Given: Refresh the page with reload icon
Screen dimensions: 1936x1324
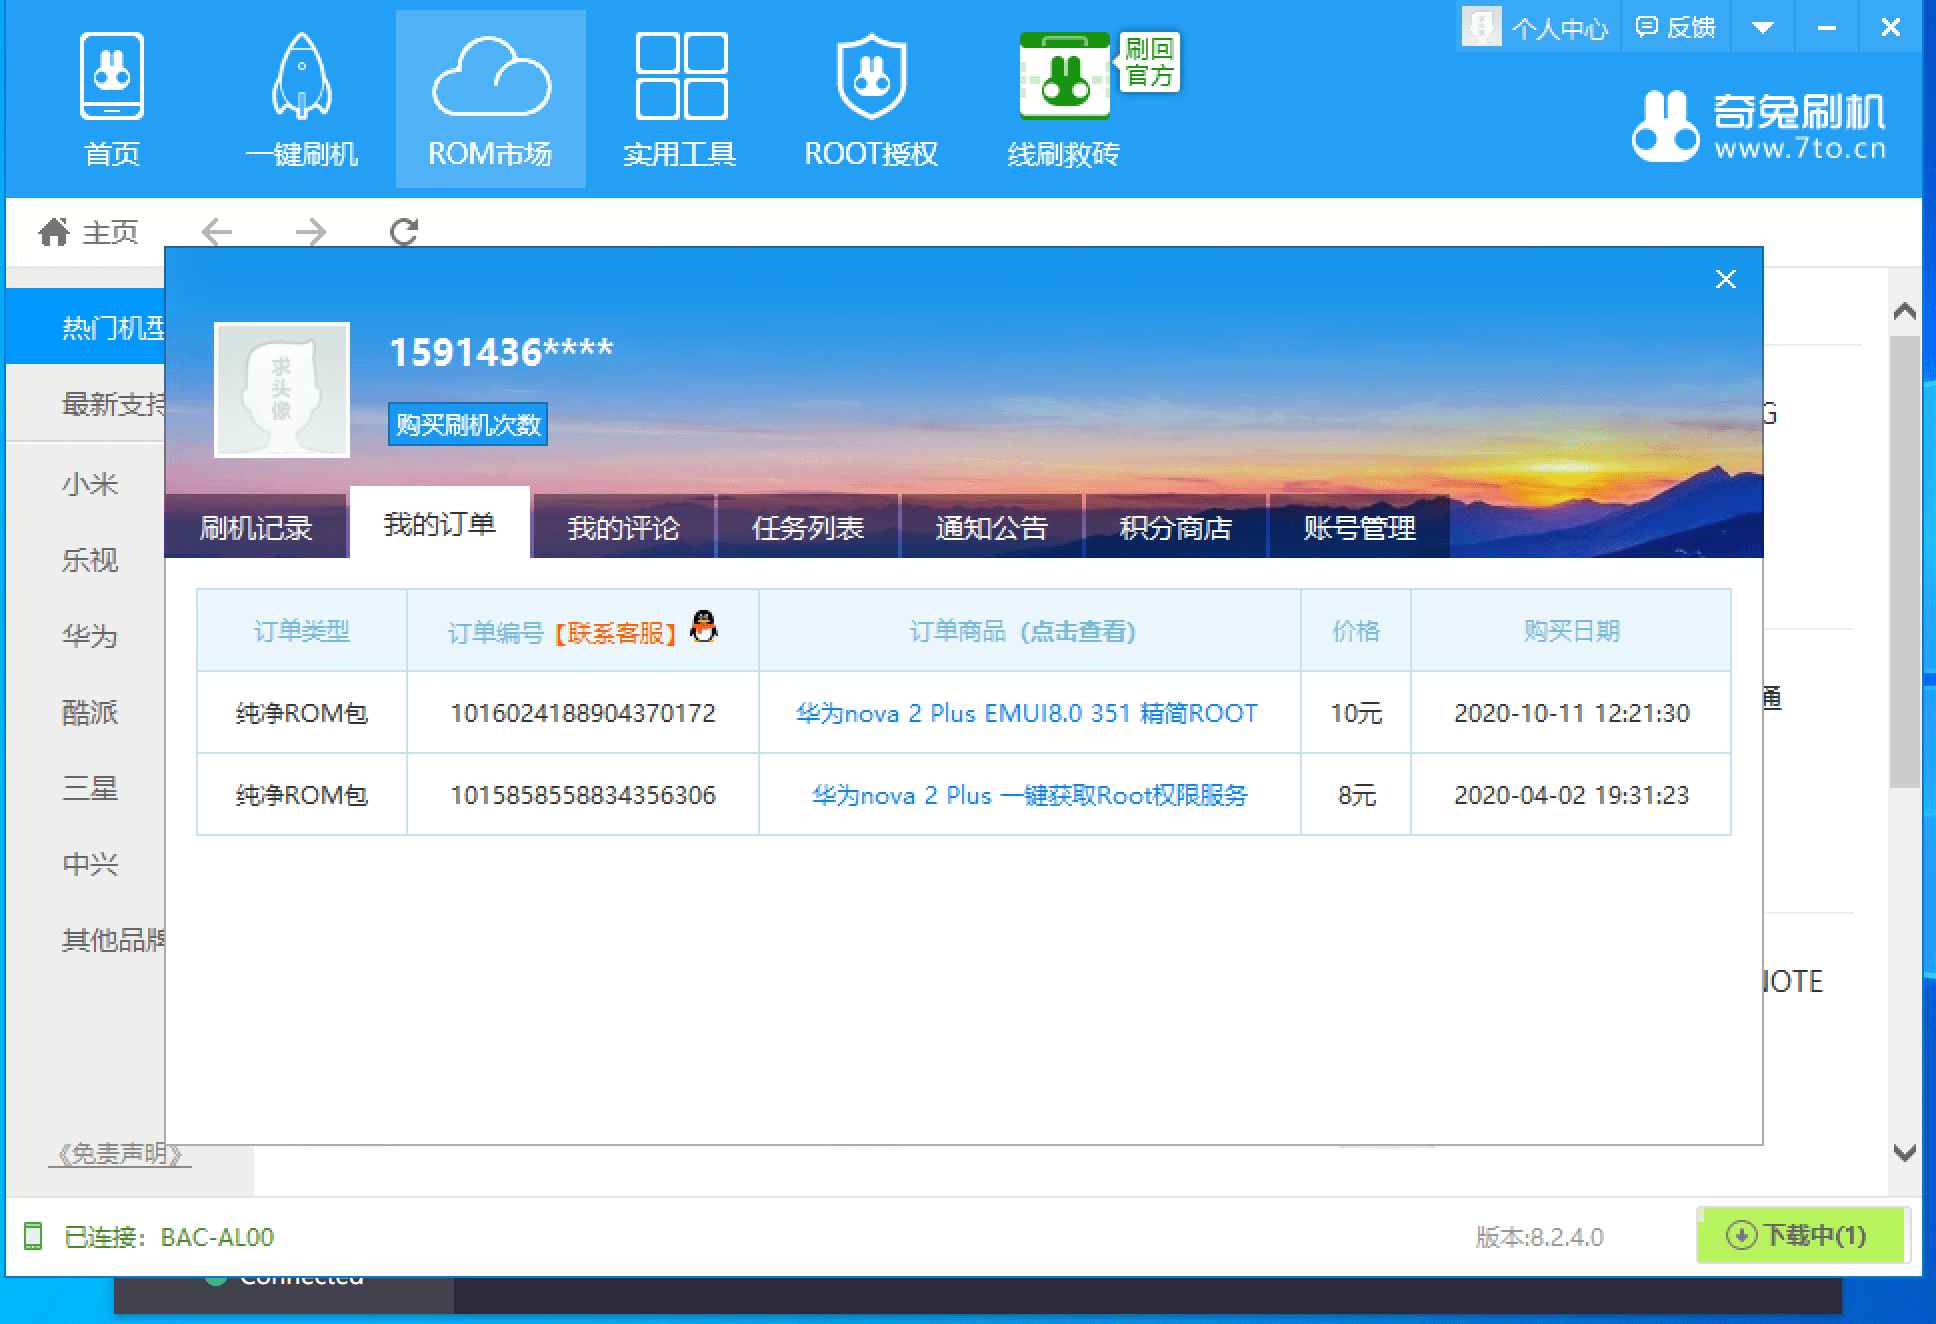Looking at the screenshot, I should 404,232.
